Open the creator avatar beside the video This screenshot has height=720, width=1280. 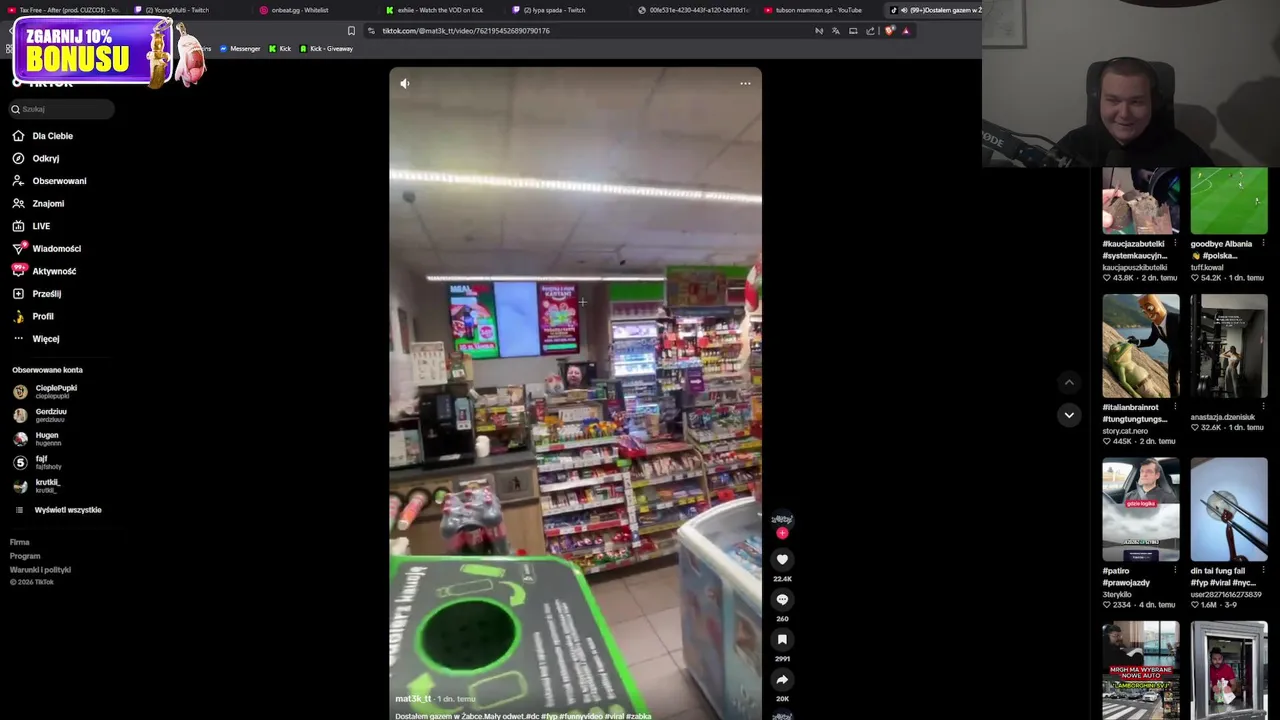pyautogui.click(x=782, y=519)
